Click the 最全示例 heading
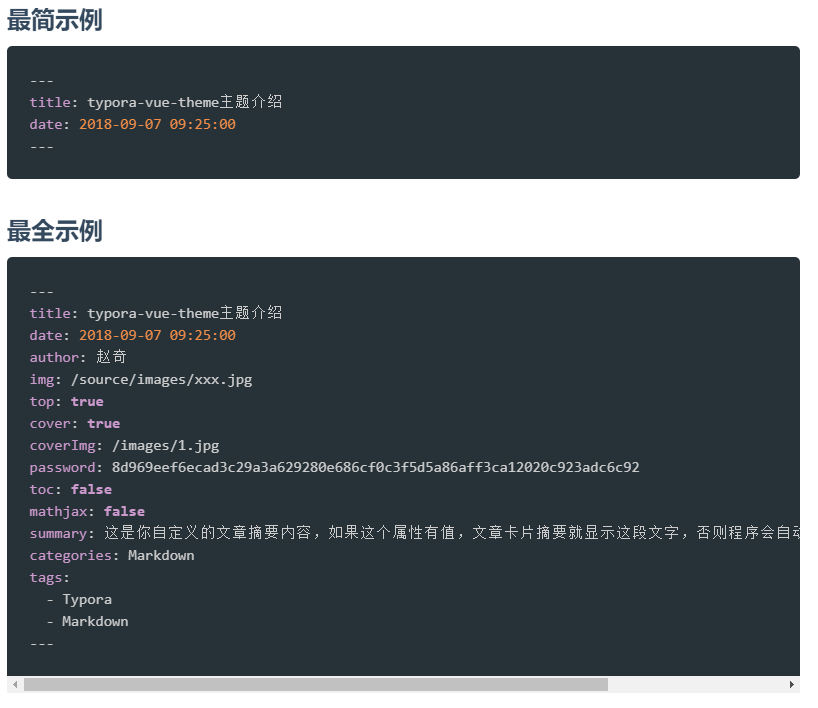Screen dimensions: 818x708 [x=54, y=231]
